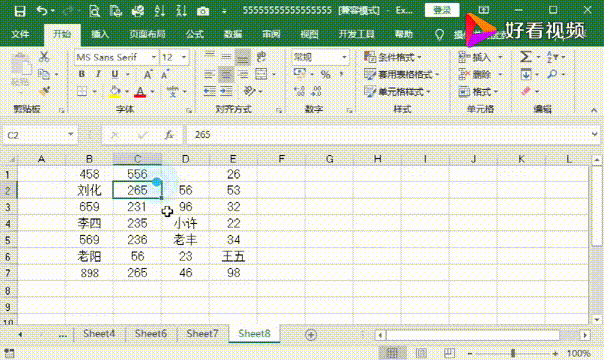Increase font size with larger A icon
Viewport: 604px width, 360px height.
tap(148, 74)
